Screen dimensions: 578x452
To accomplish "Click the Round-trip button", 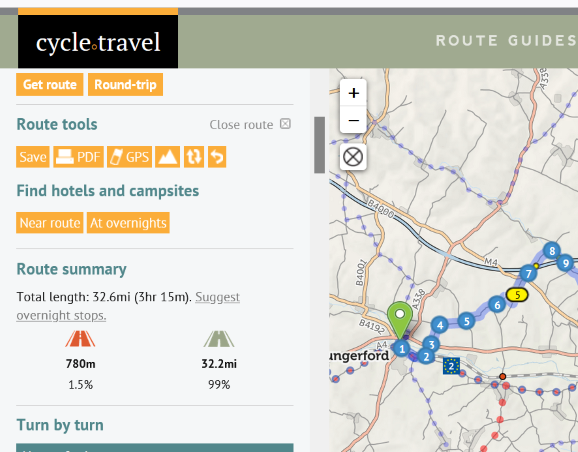I will coord(125,84).
